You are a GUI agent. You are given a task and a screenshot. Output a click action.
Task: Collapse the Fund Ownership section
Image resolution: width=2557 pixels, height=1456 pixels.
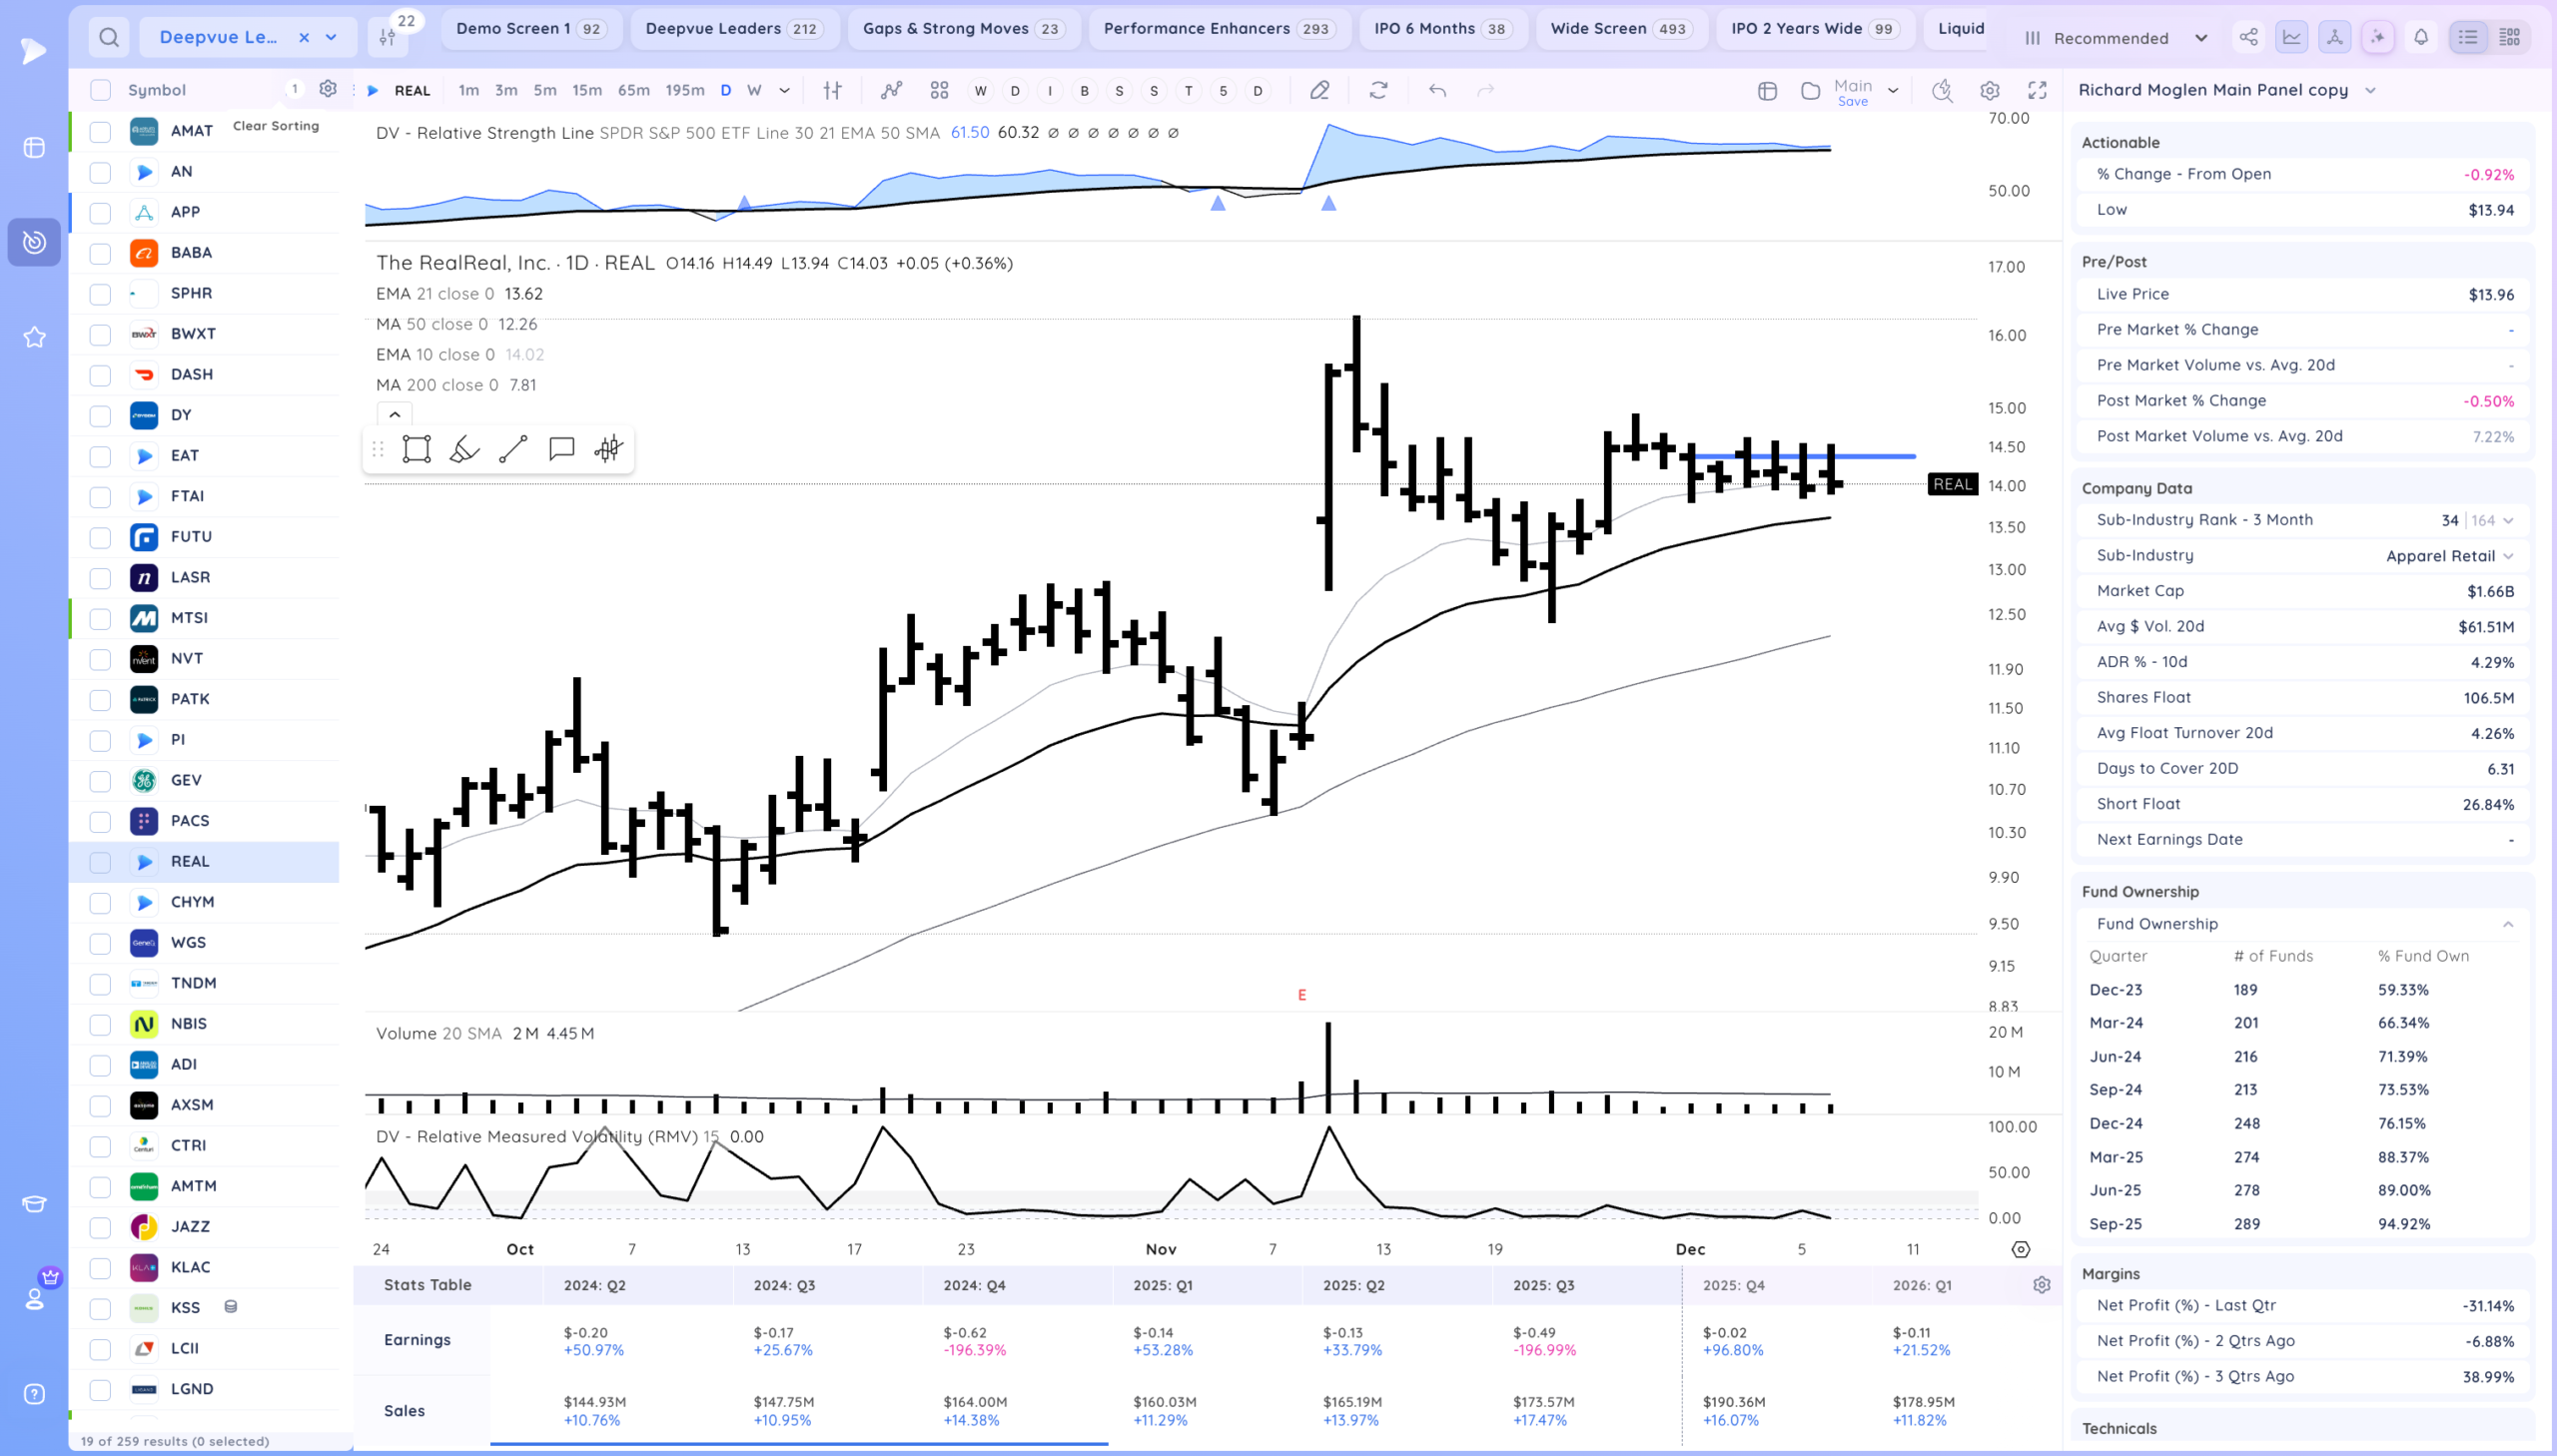click(x=2508, y=924)
